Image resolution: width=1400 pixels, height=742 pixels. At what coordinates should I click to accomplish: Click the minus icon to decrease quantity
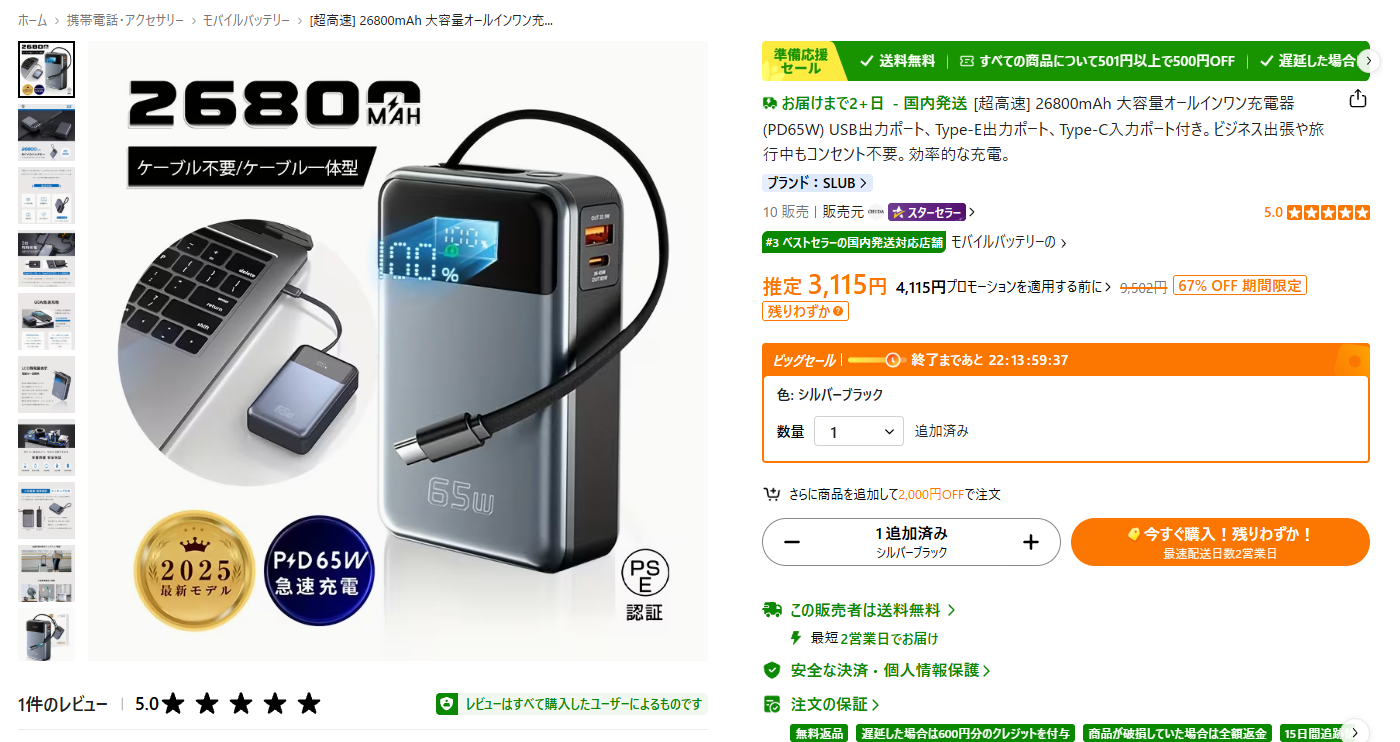point(792,542)
